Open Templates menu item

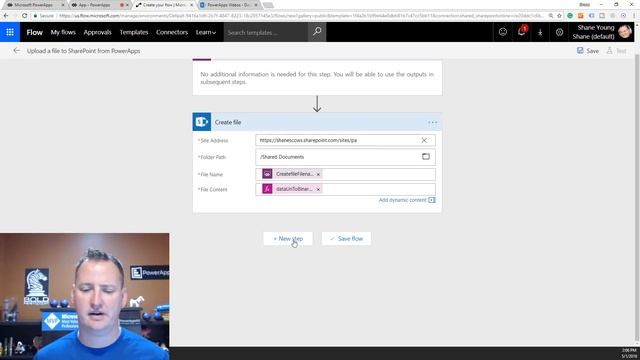pos(133,32)
